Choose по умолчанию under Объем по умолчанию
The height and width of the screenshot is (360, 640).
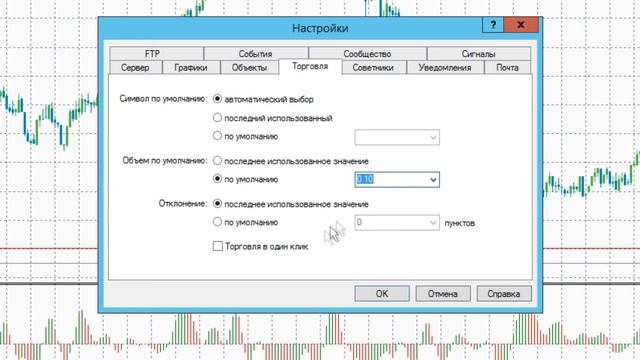218,179
